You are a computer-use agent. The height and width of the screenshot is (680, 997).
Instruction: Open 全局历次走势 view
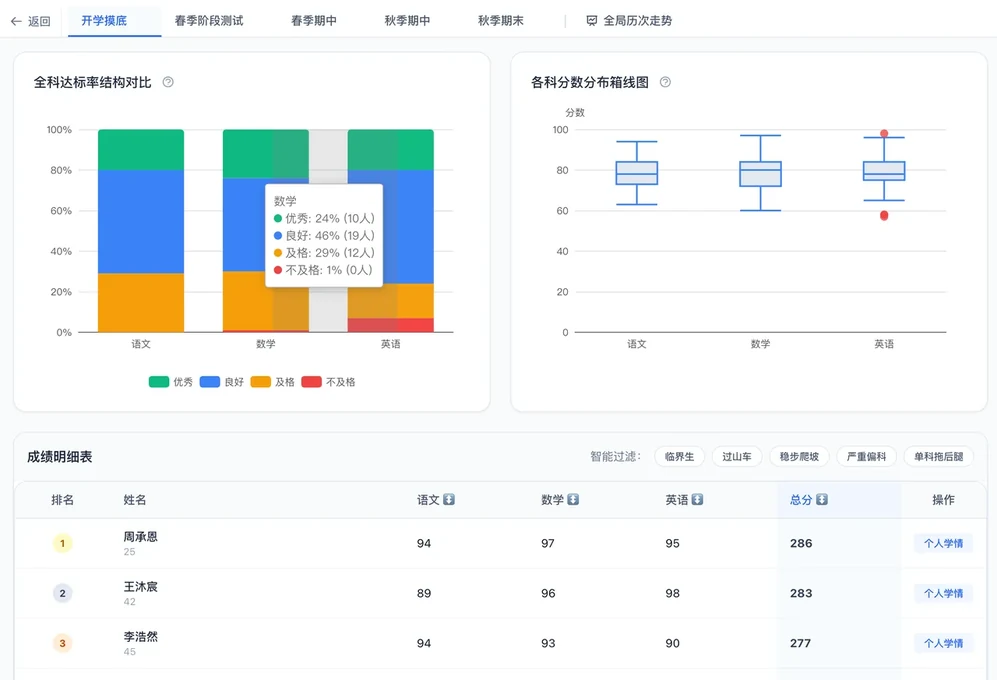[629, 21]
